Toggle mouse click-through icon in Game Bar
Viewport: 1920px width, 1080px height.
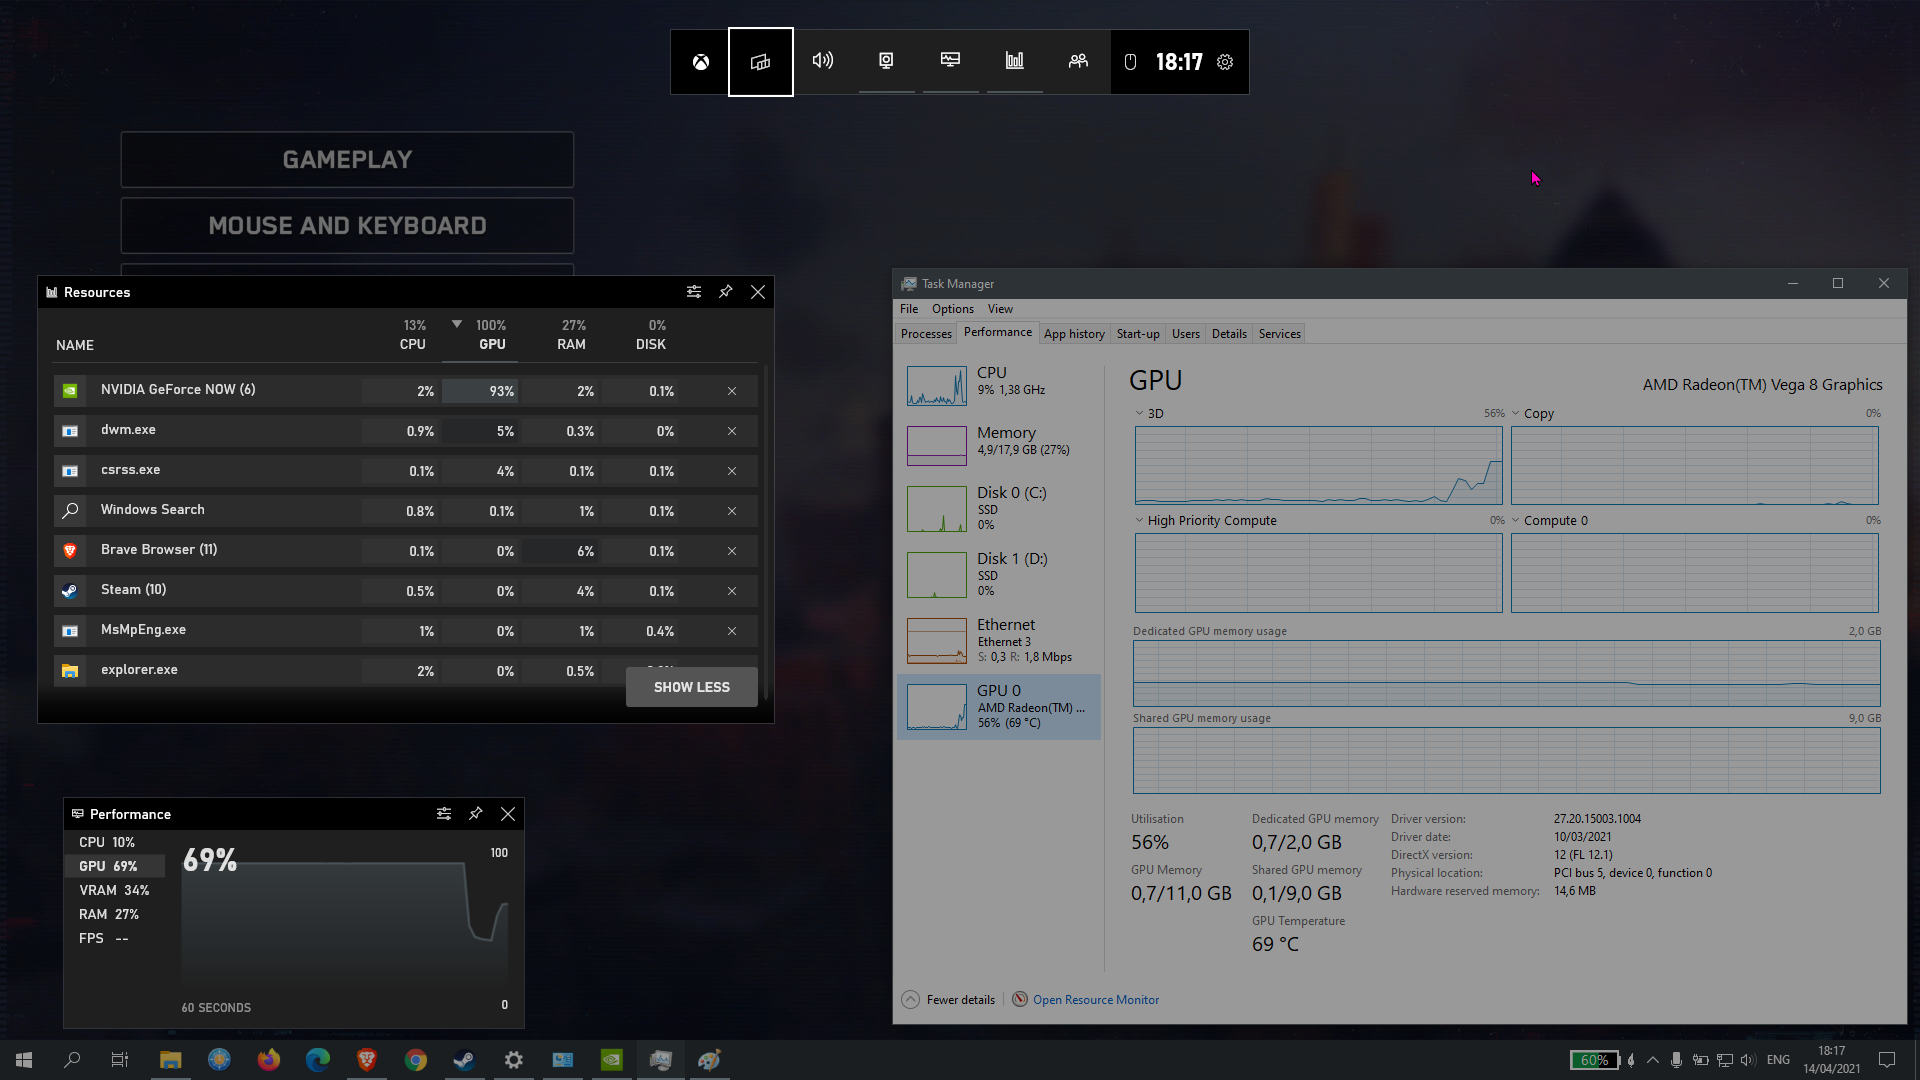pos(1130,62)
